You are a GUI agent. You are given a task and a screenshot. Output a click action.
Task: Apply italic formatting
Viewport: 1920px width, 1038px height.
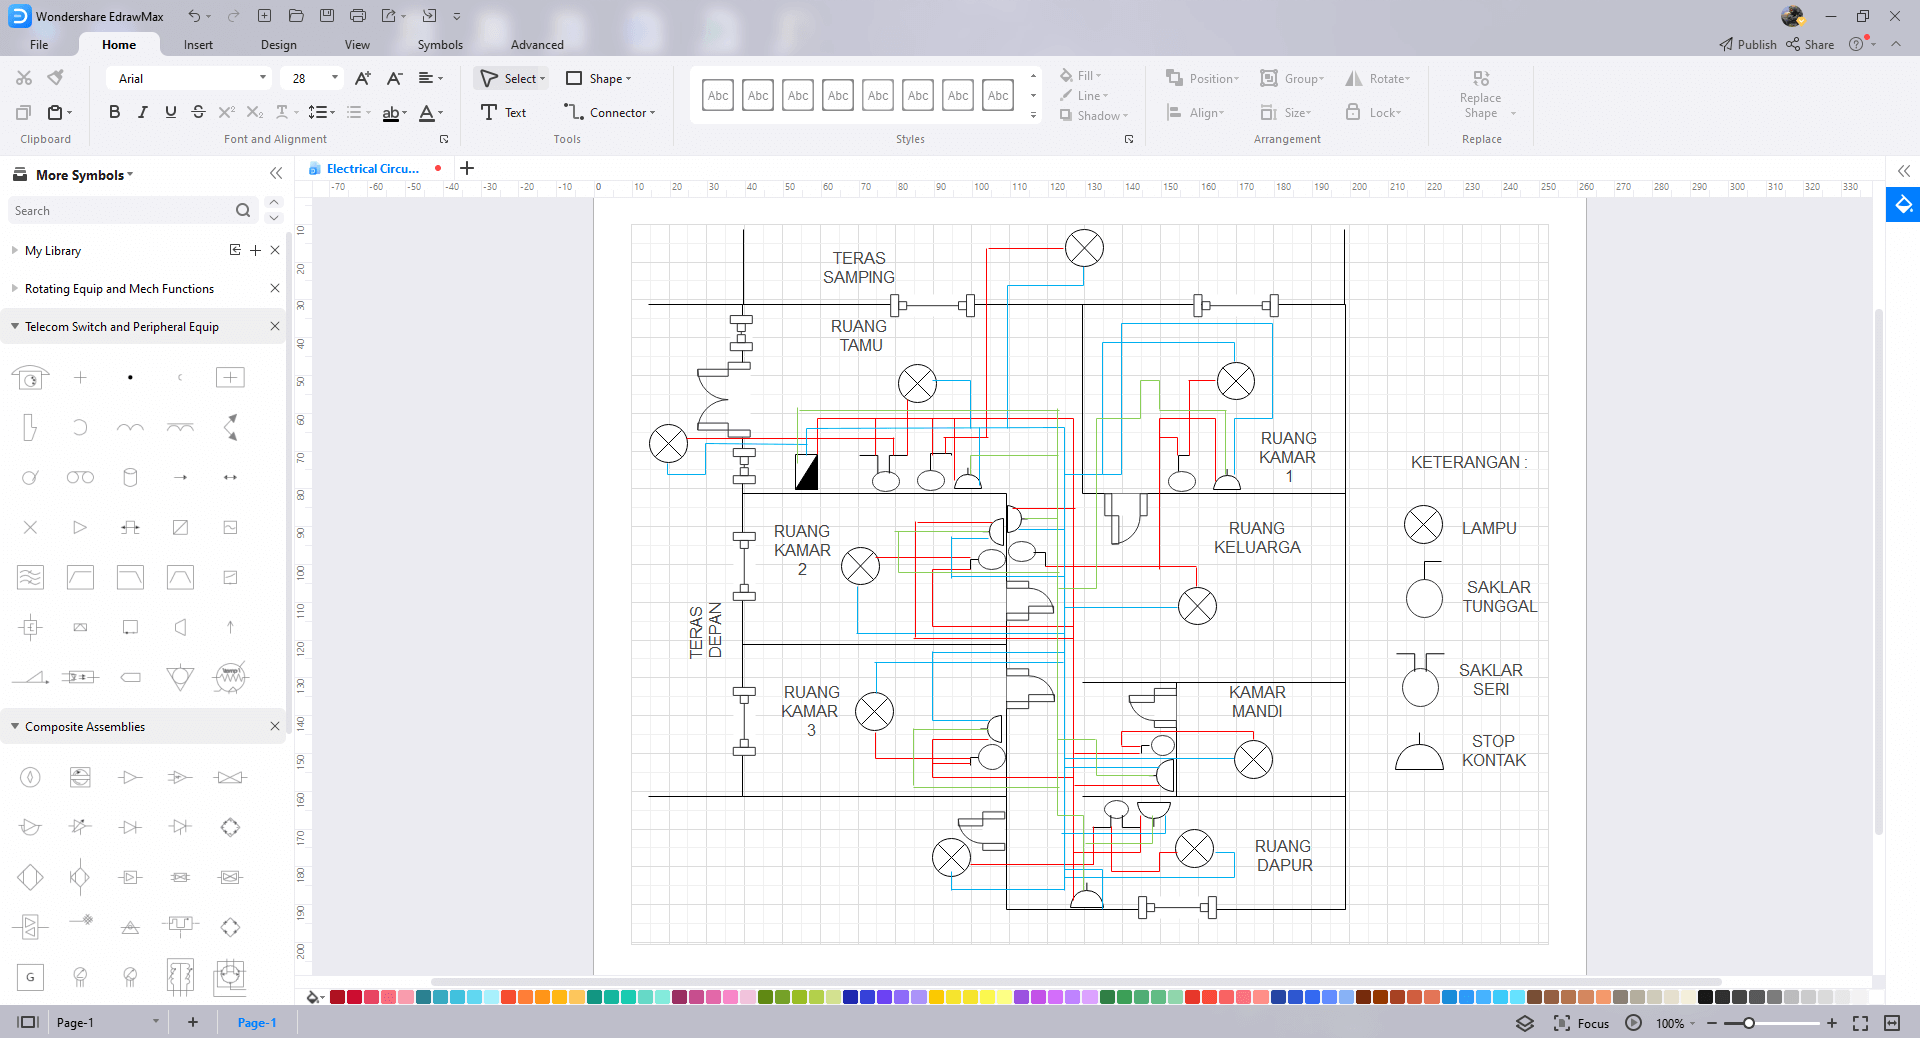click(x=142, y=112)
